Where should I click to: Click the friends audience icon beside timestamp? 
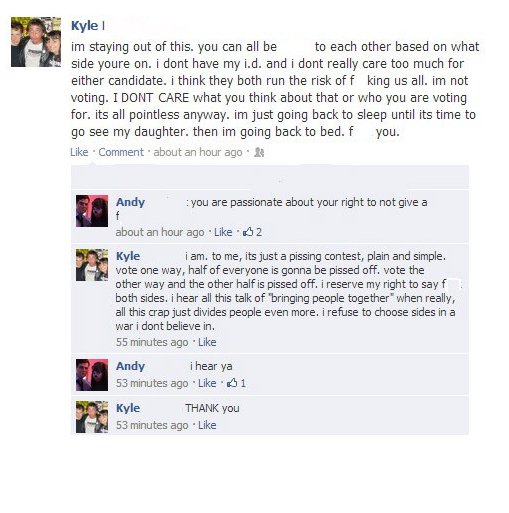259,152
